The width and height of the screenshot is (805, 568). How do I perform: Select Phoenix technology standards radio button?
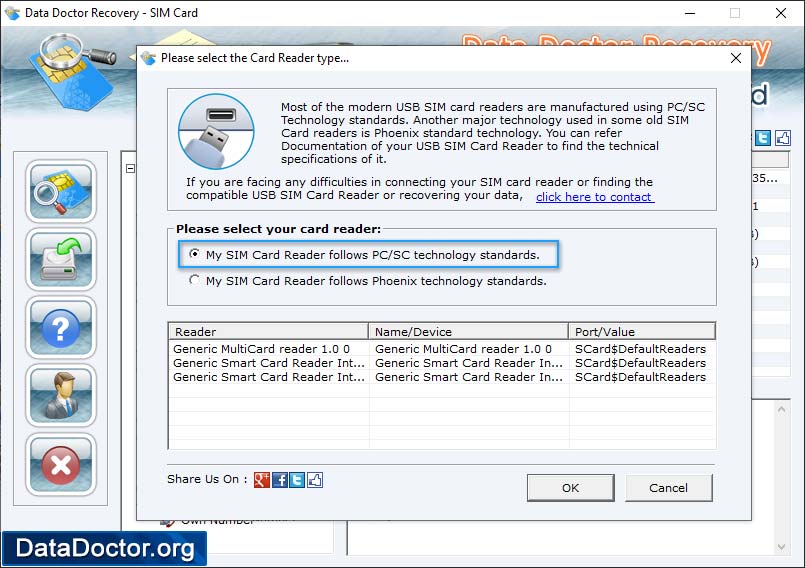[x=194, y=280]
